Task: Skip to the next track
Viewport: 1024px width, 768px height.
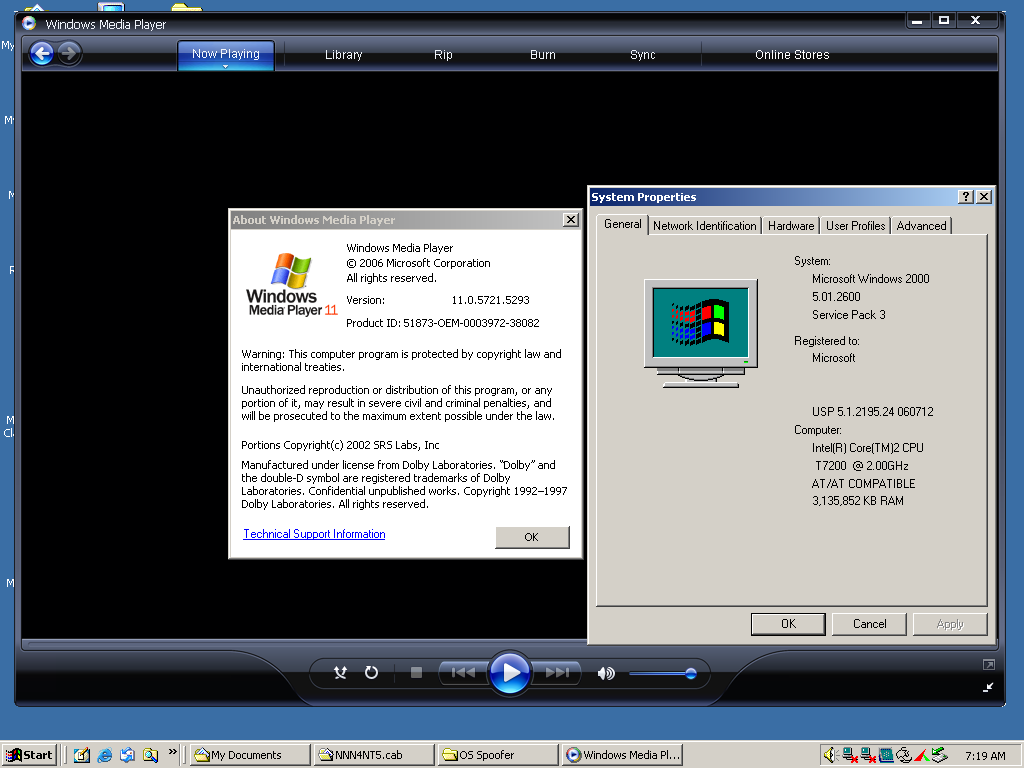Action: pos(557,672)
